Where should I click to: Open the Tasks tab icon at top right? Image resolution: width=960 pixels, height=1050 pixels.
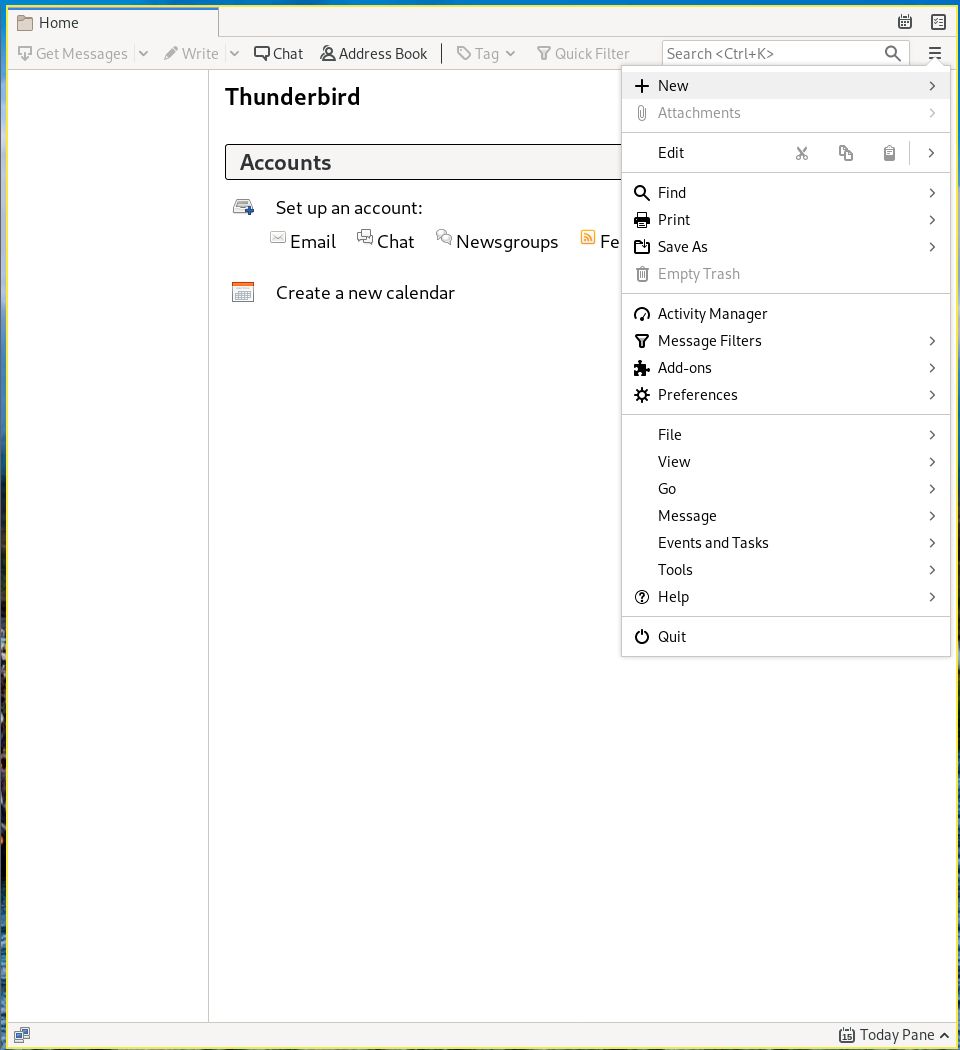(x=938, y=22)
